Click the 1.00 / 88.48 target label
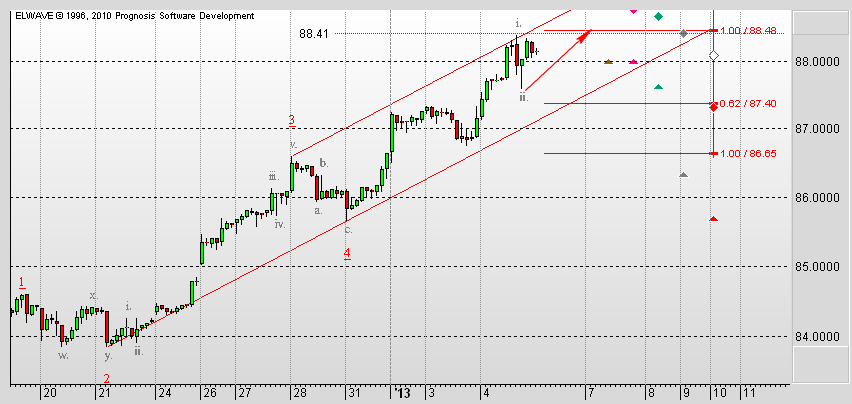Image resolution: width=852 pixels, height=404 pixels. (747, 30)
